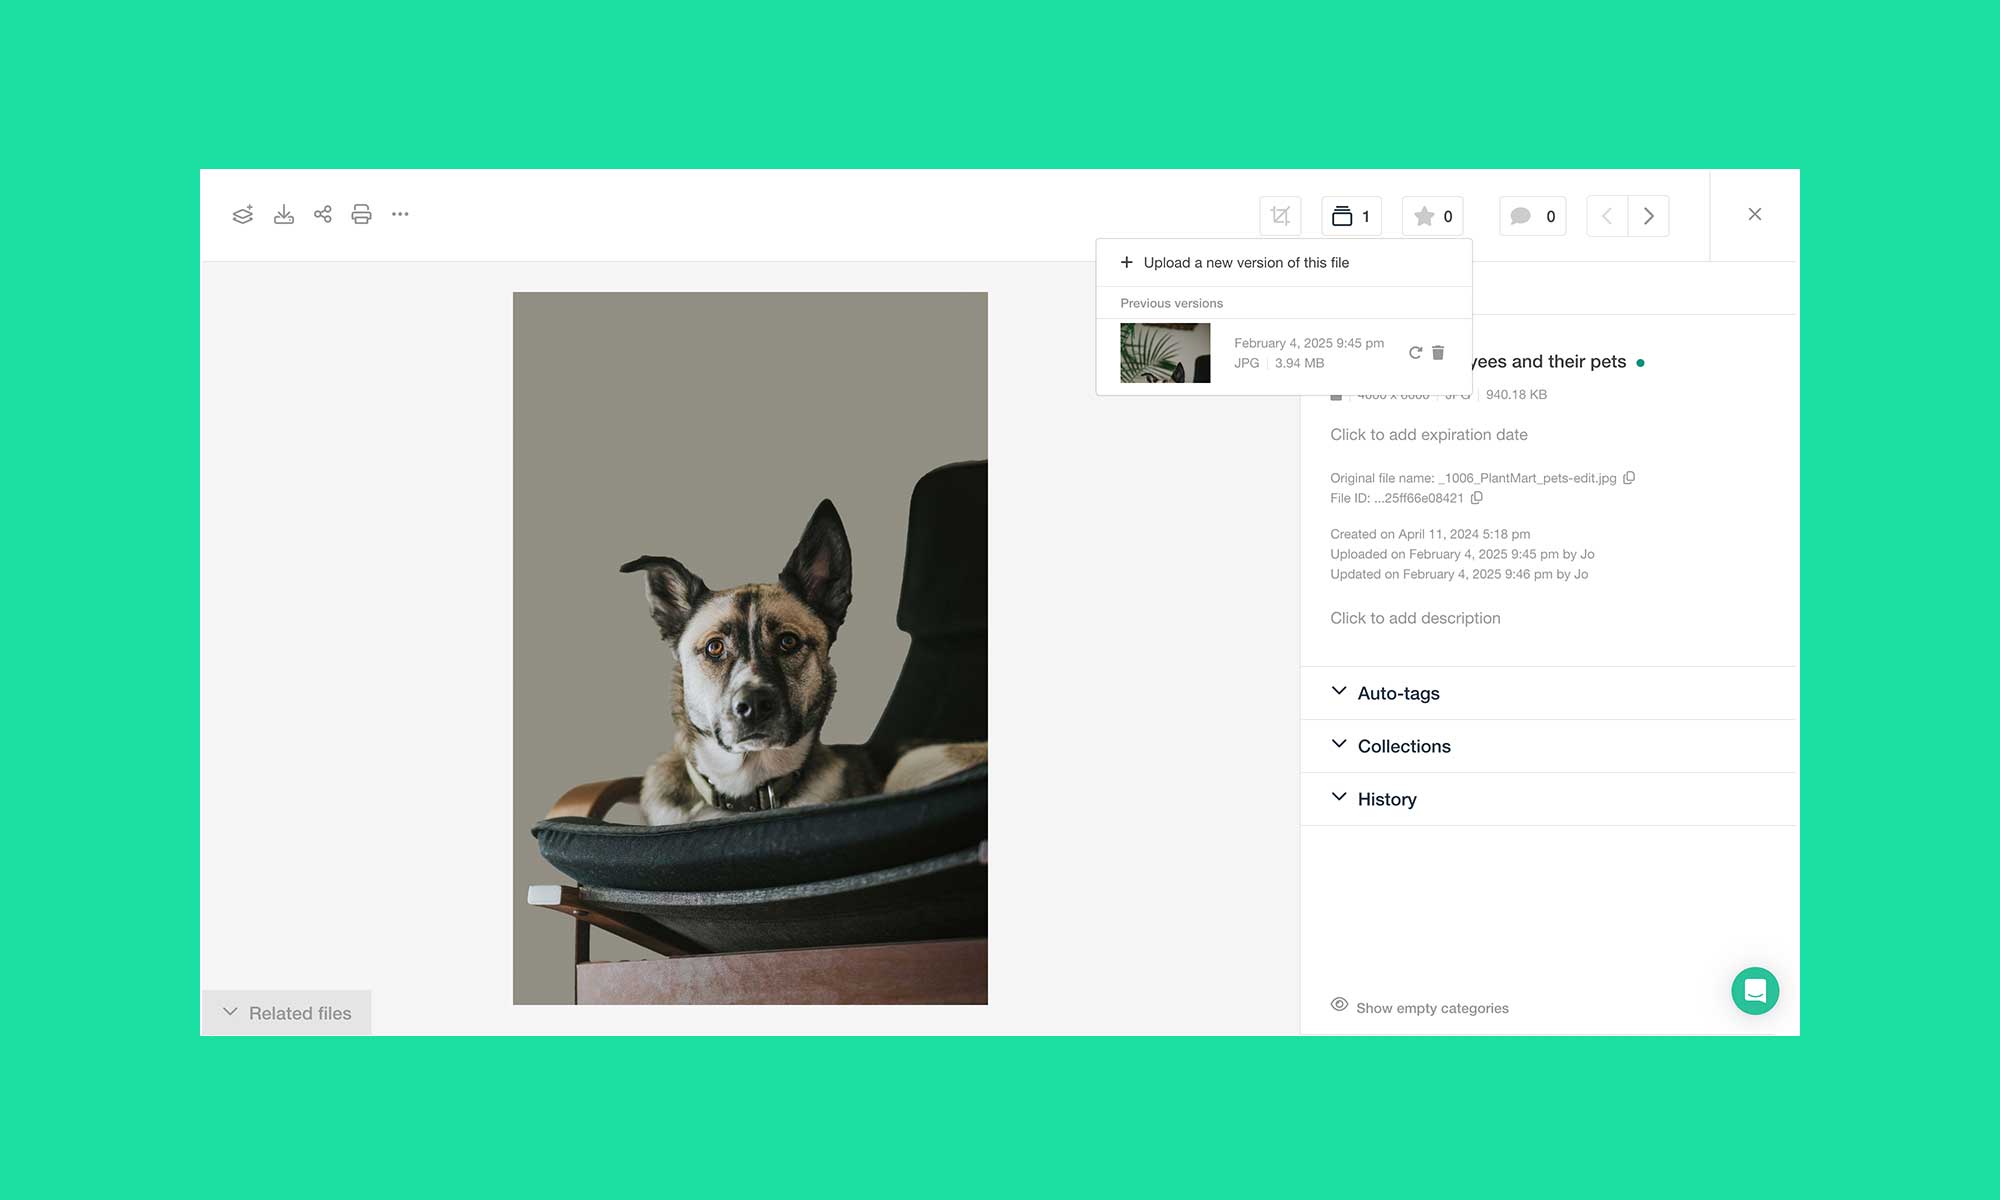Screen dimensions: 2000x1200
Task: Open the Related files panel
Action: coord(287,1013)
